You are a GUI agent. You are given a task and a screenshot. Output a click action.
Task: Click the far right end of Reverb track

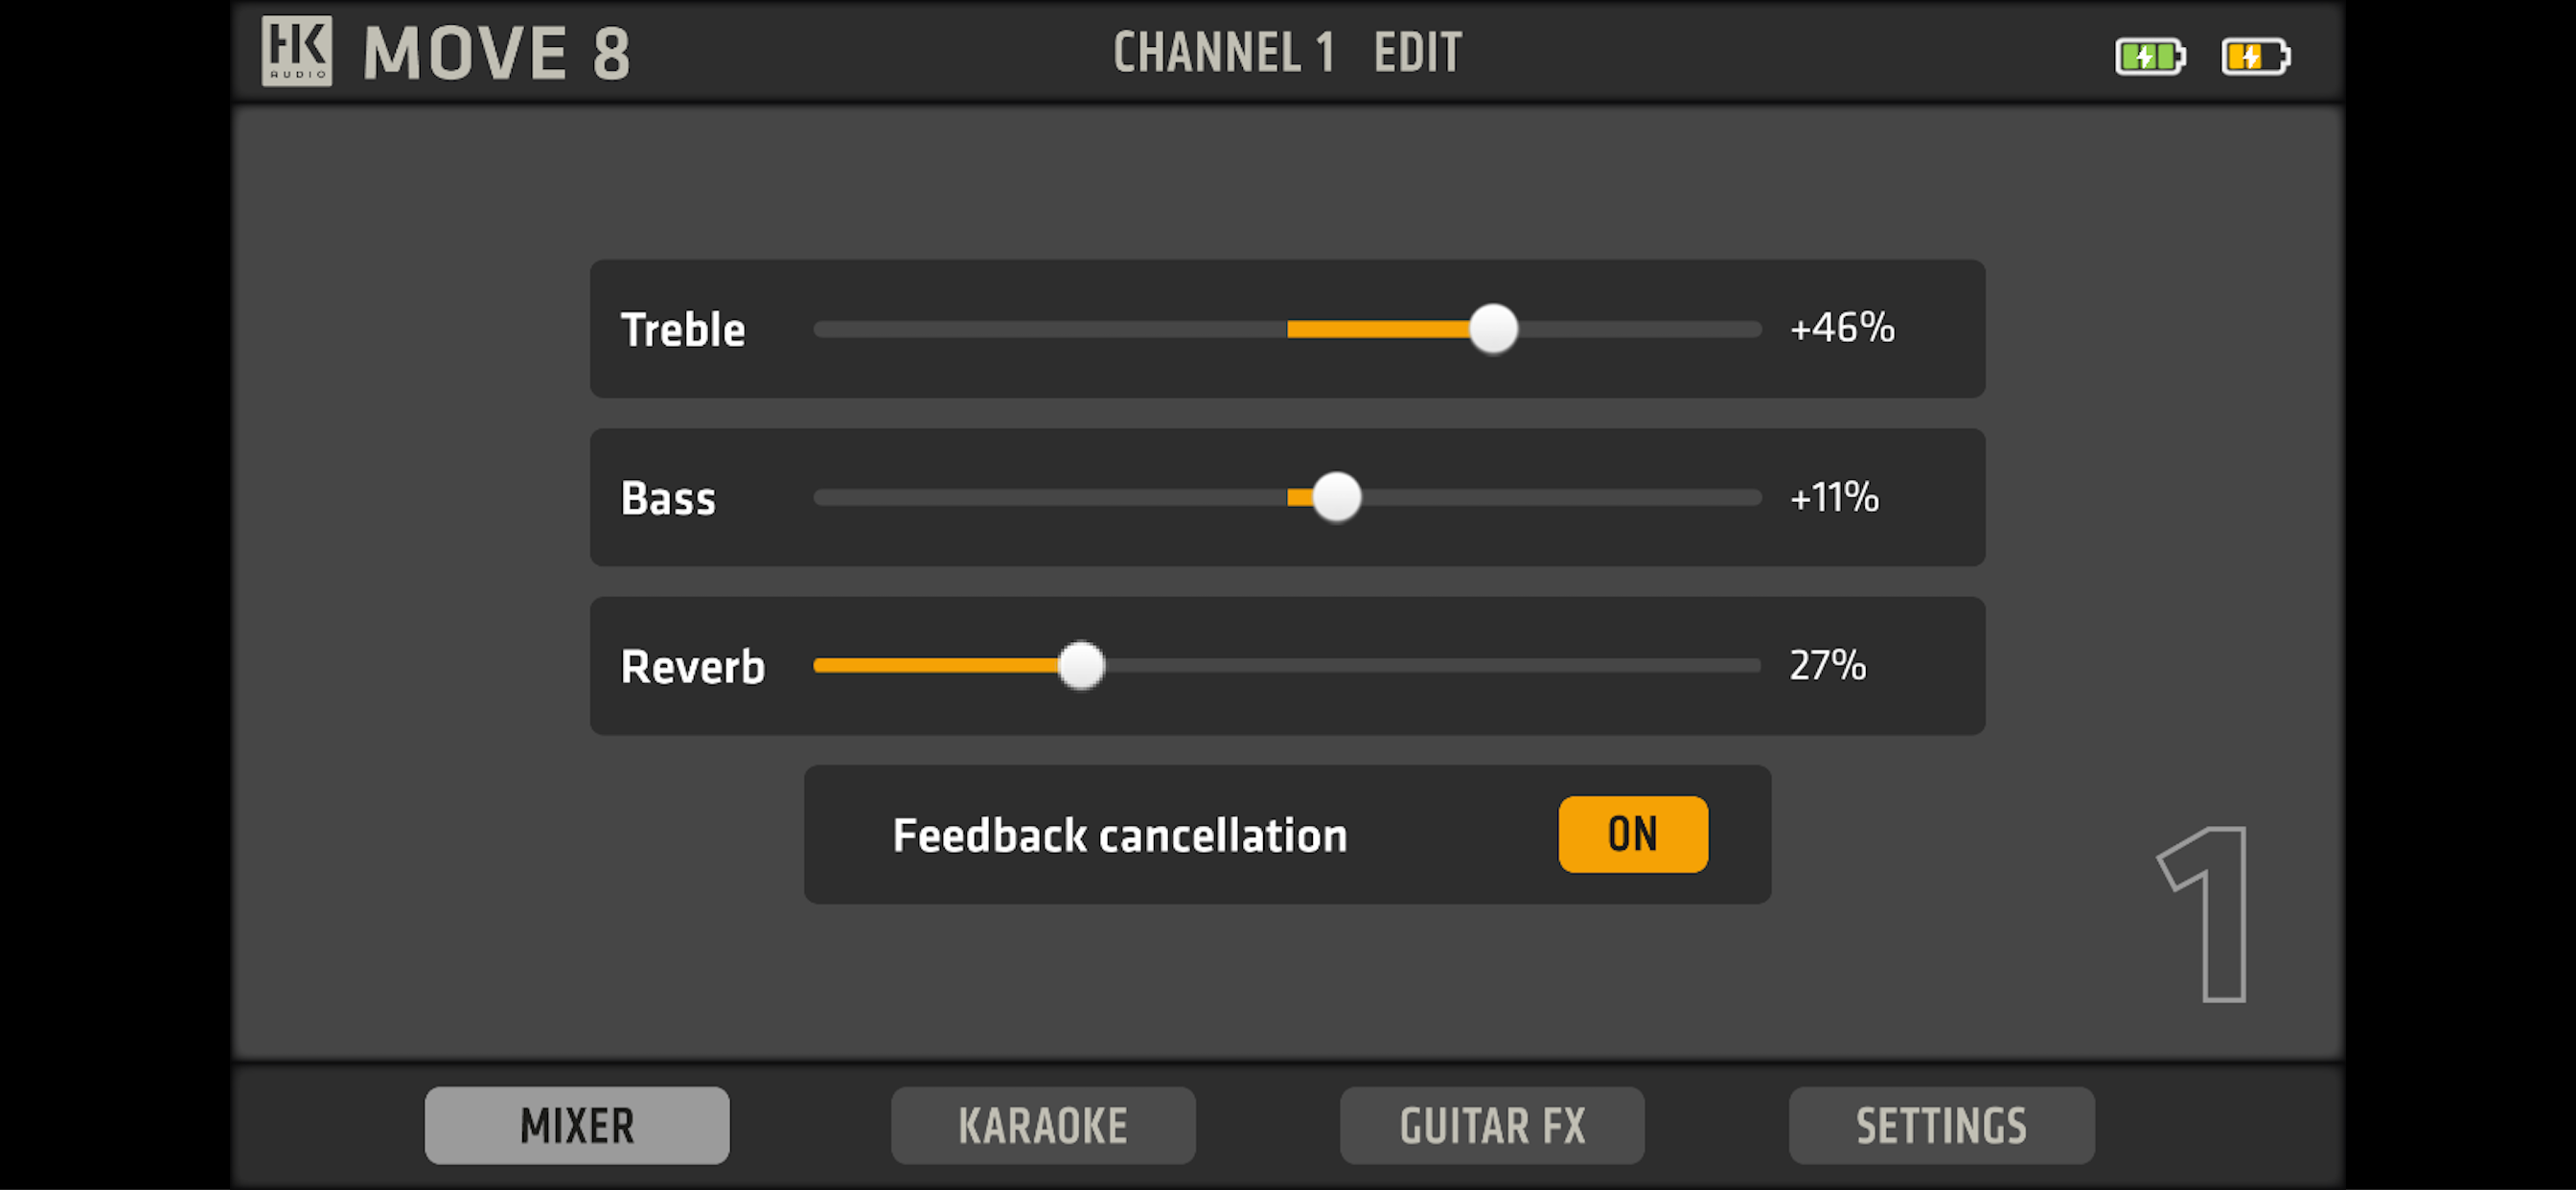tap(1748, 666)
